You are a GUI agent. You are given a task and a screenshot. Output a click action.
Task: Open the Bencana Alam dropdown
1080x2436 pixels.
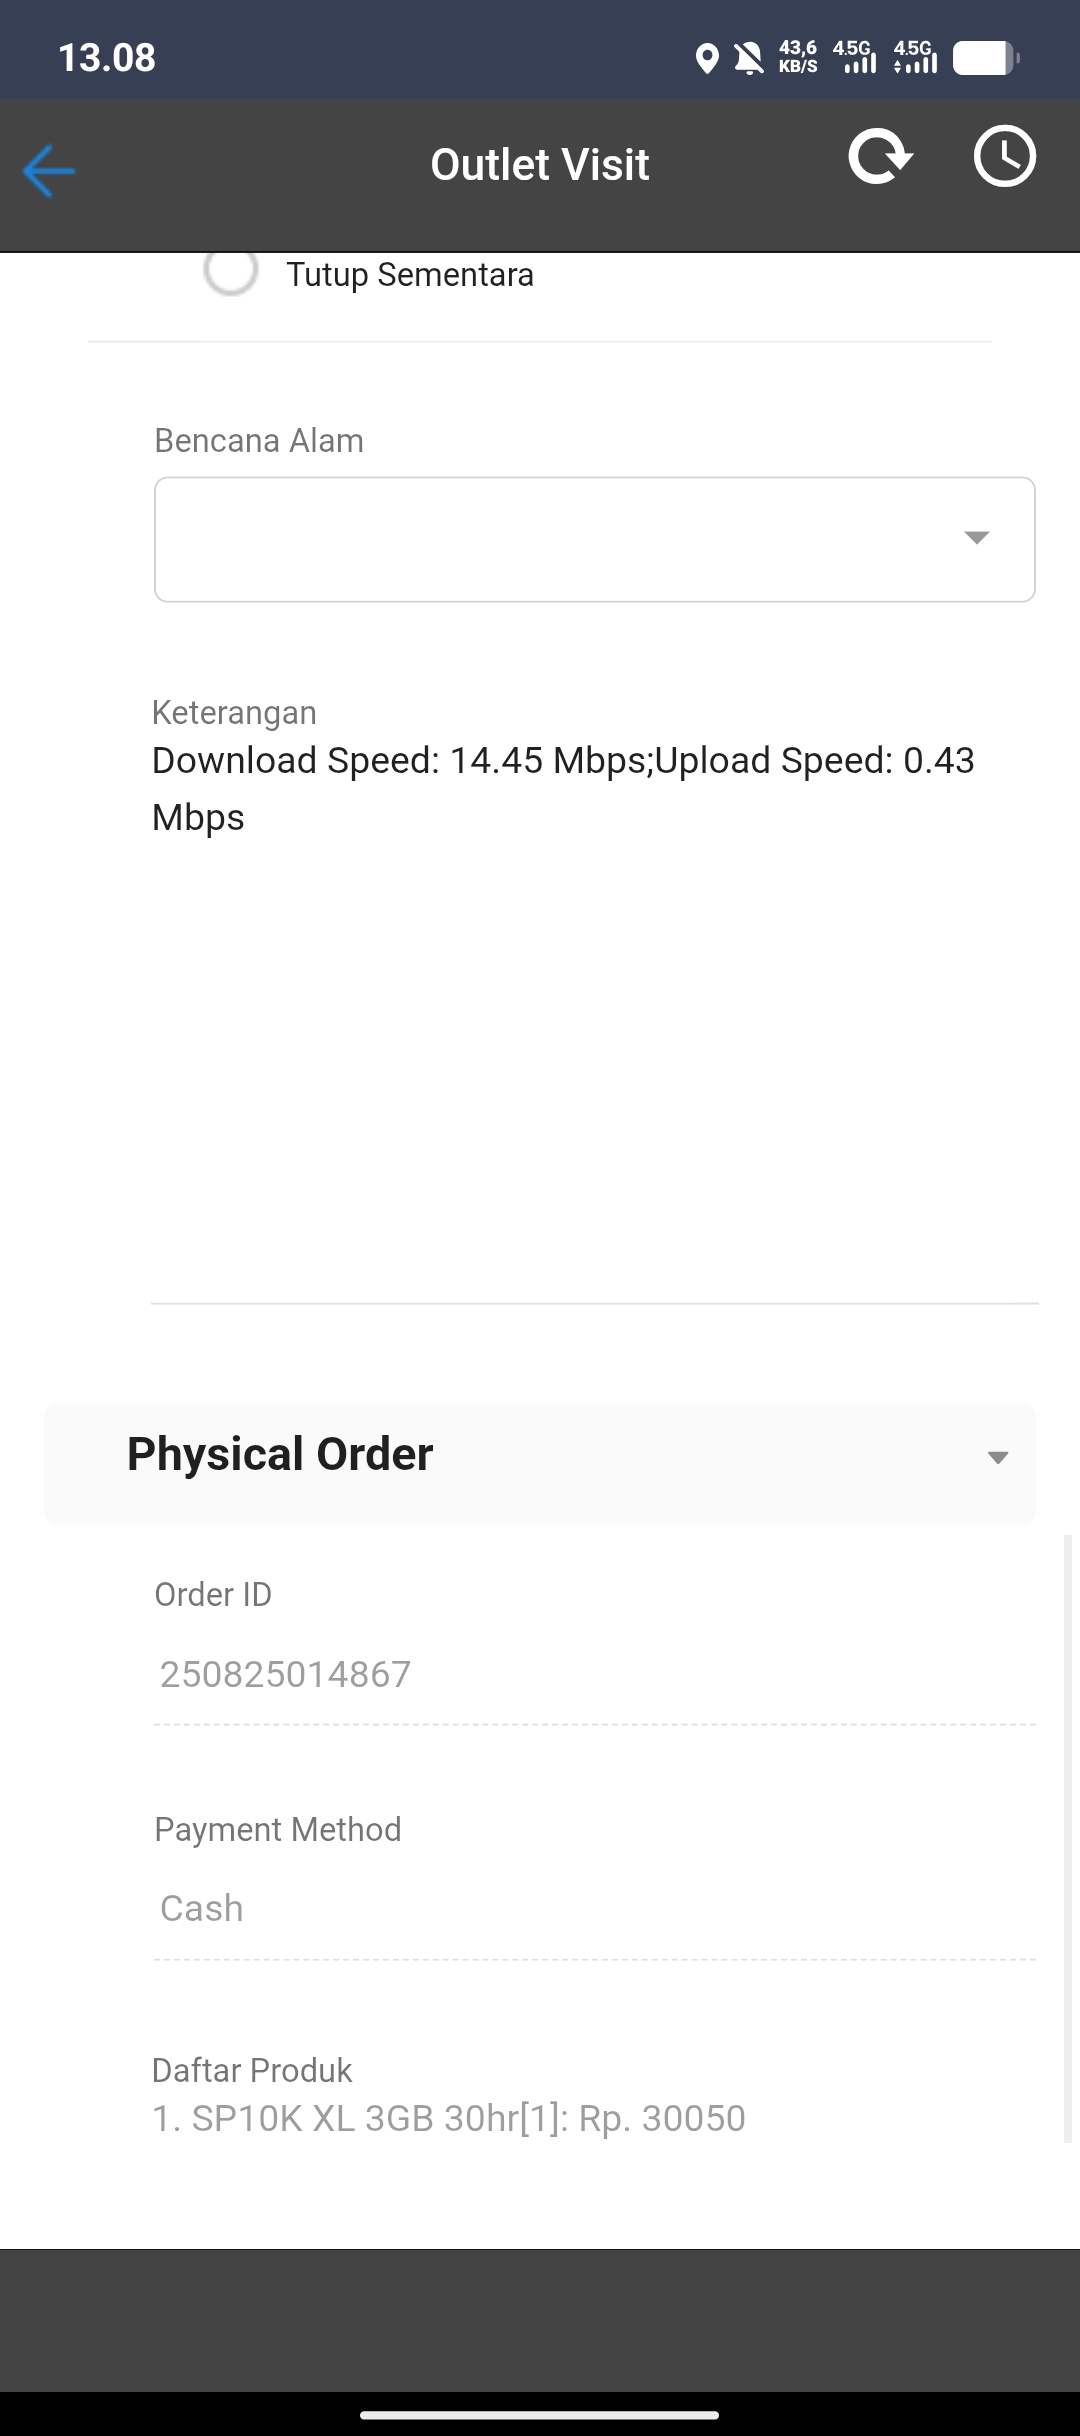point(594,539)
